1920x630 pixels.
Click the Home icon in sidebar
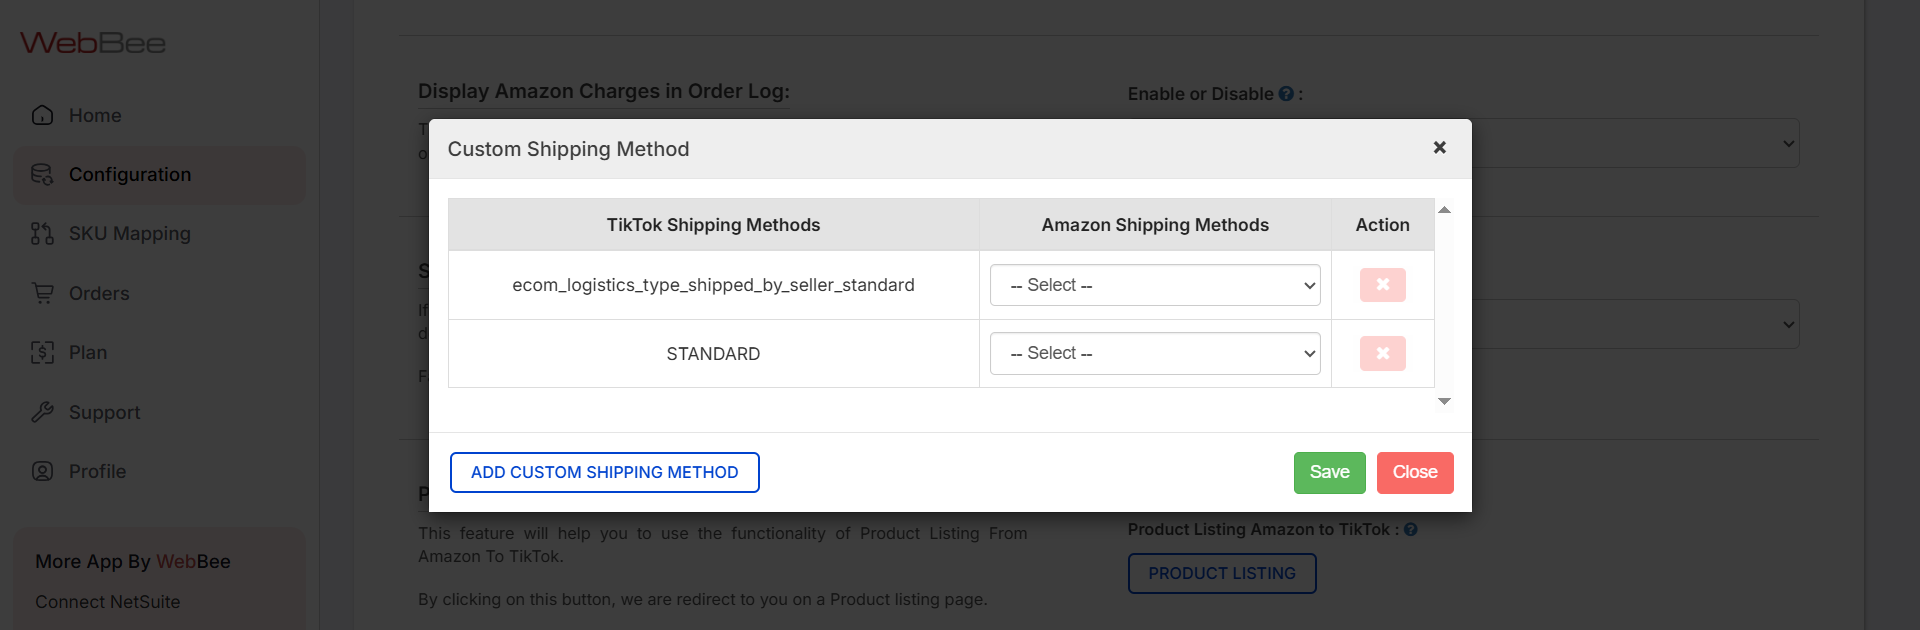coord(42,115)
